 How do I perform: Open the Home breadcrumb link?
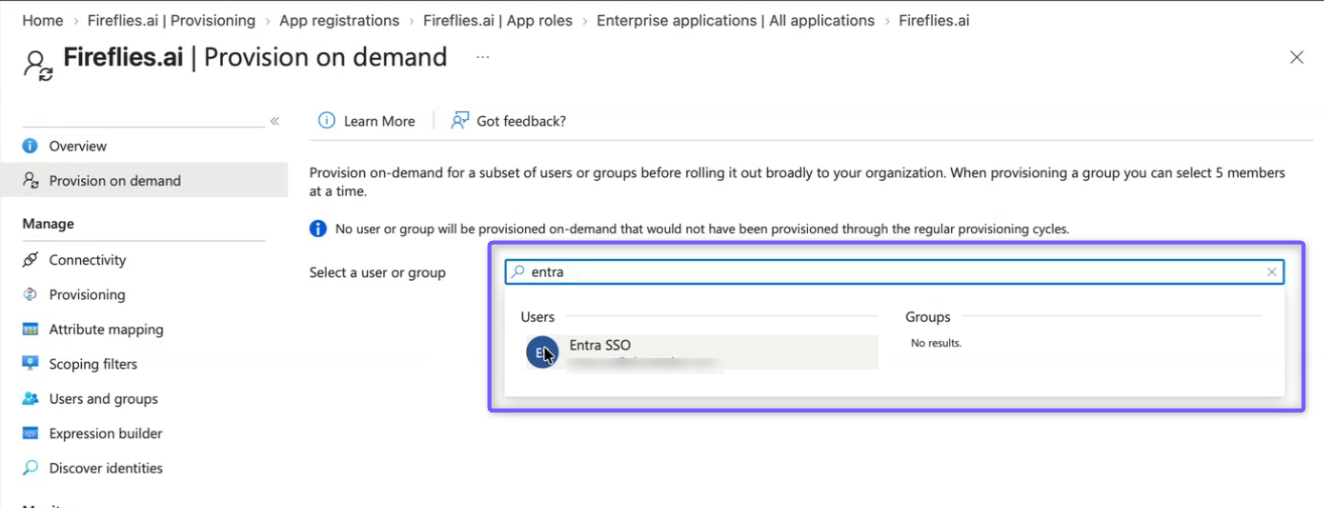43,20
